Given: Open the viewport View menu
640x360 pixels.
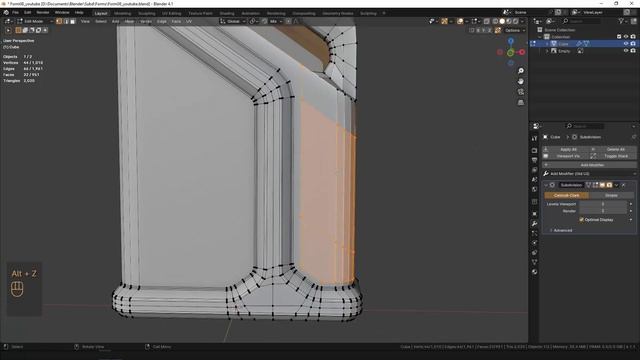Looking at the screenshot, I should click(85, 21).
